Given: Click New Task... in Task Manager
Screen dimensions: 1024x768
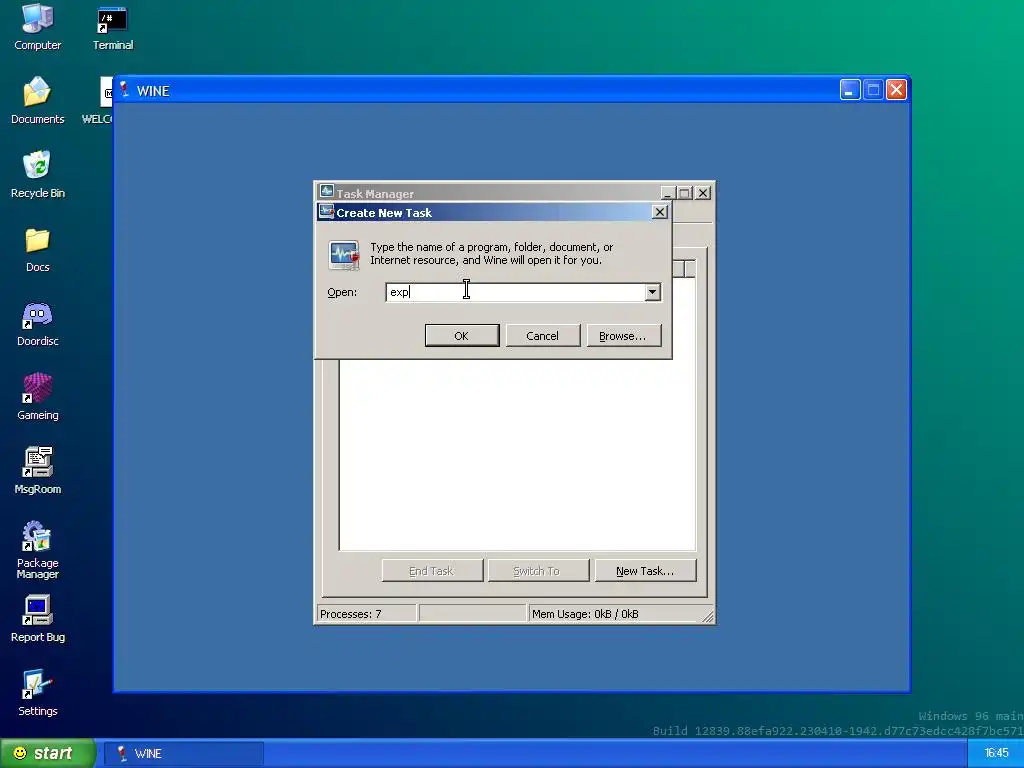Looking at the screenshot, I should click(645, 571).
